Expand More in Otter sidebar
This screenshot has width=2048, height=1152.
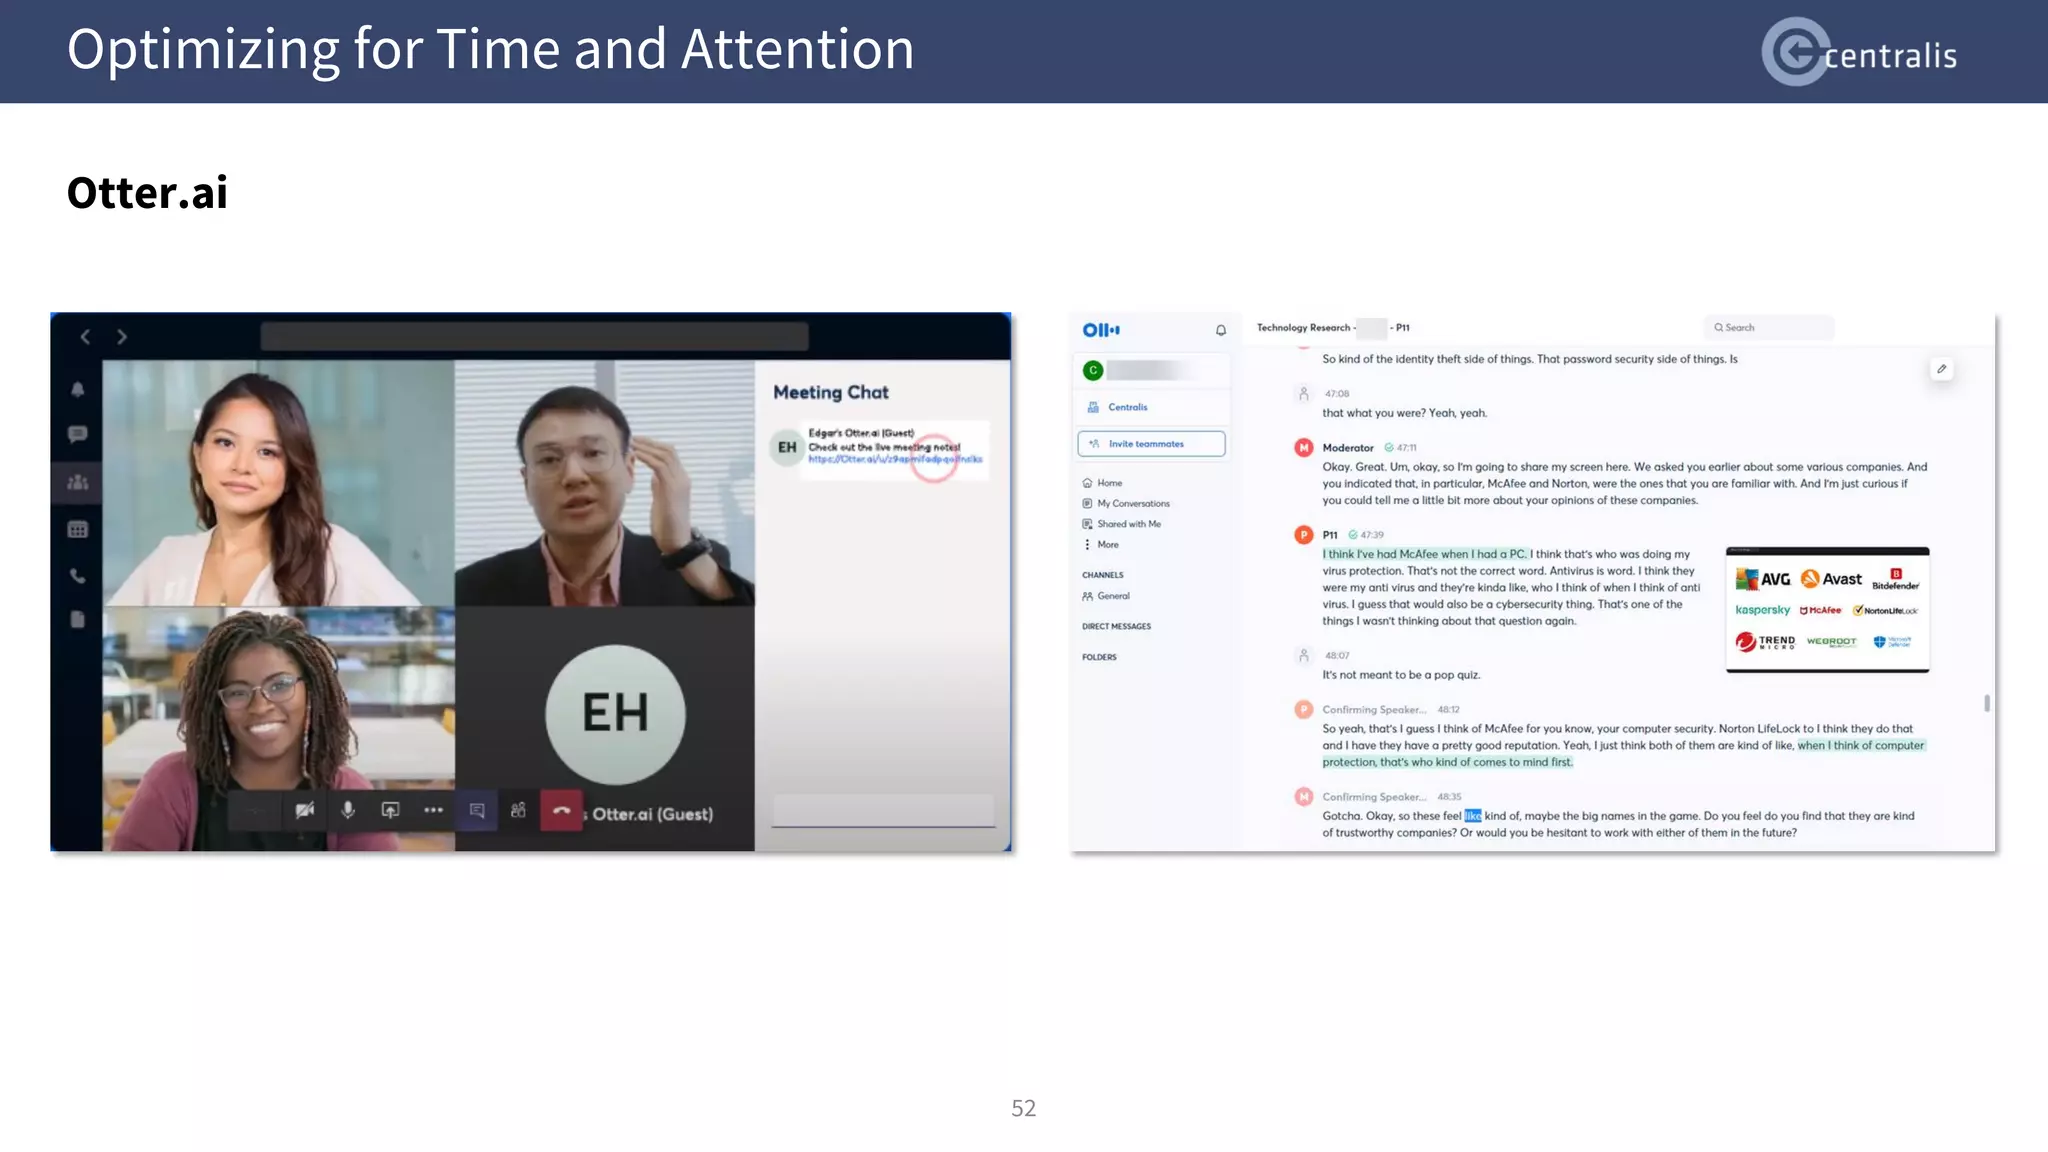point(1101,545)
